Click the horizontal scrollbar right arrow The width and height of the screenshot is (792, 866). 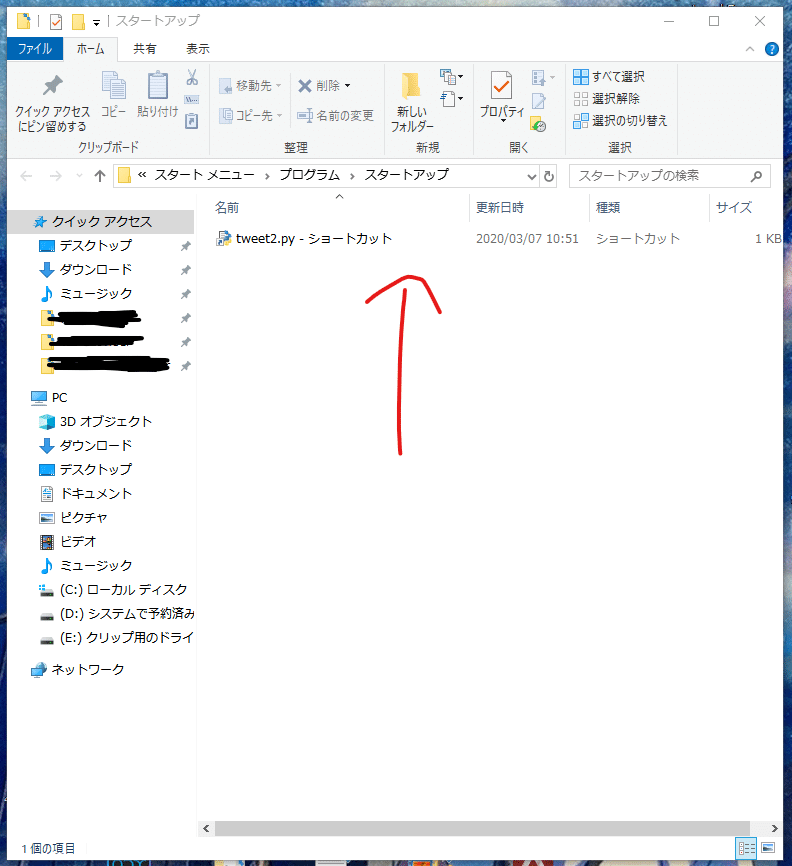tap(774, 828)
